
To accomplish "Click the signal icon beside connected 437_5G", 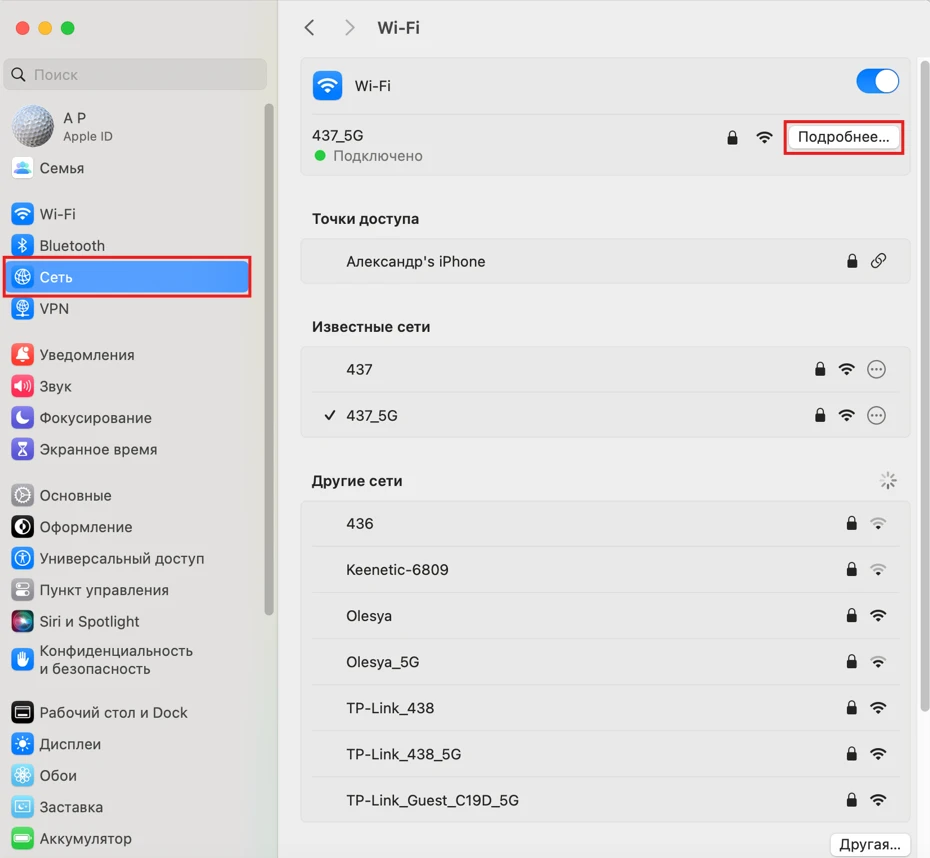I will click(765, 138).
